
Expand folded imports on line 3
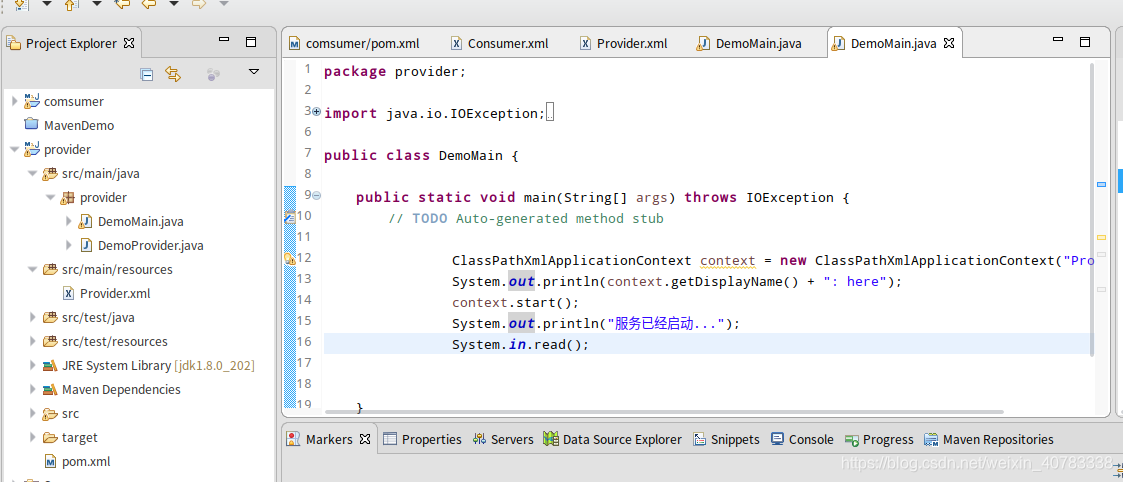tap(316, 111)
